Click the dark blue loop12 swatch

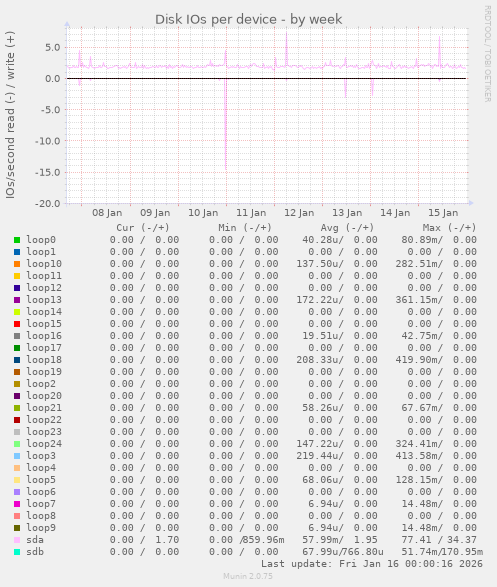(17, 288)
